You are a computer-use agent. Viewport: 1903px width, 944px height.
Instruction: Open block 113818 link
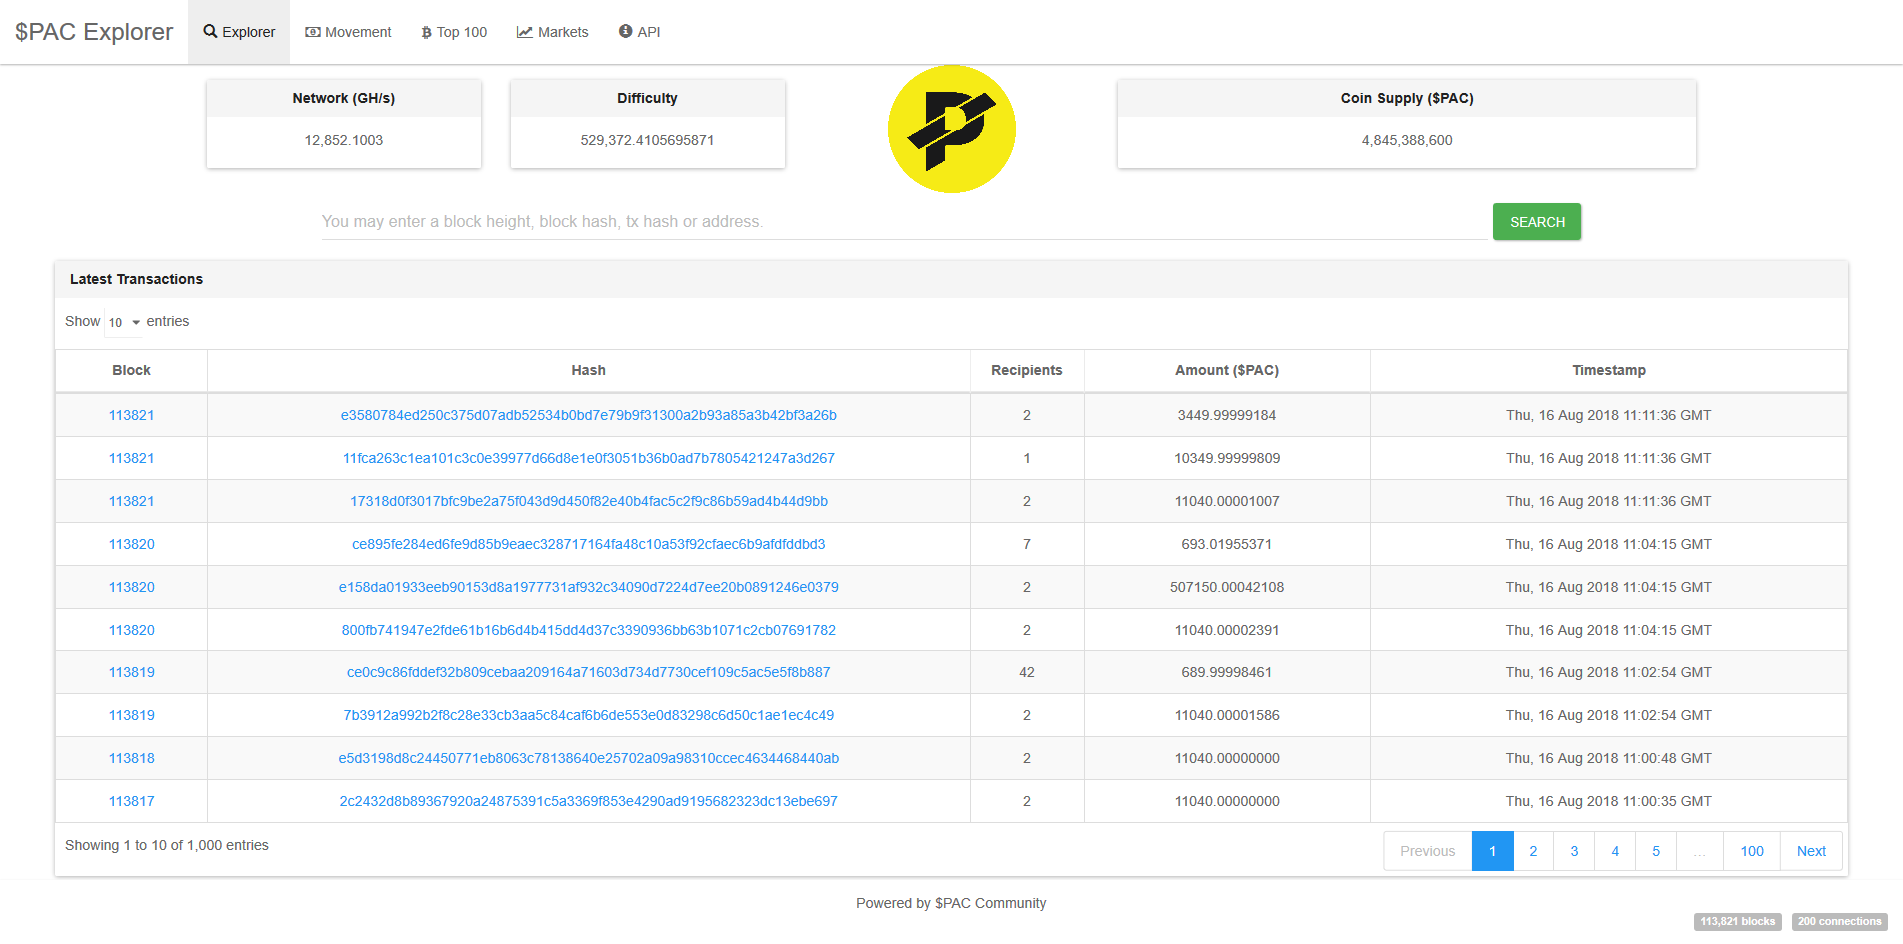coord(131,758)
